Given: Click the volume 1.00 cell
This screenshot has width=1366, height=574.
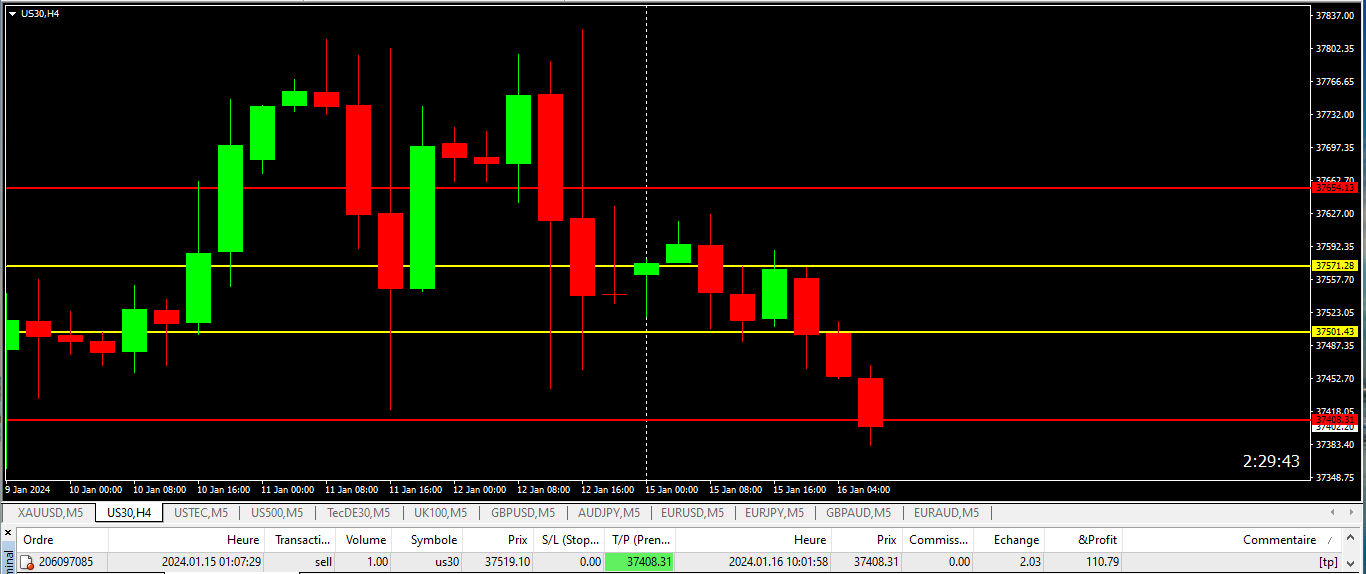Looking at the screenshot, I should (x=376, y=562).
